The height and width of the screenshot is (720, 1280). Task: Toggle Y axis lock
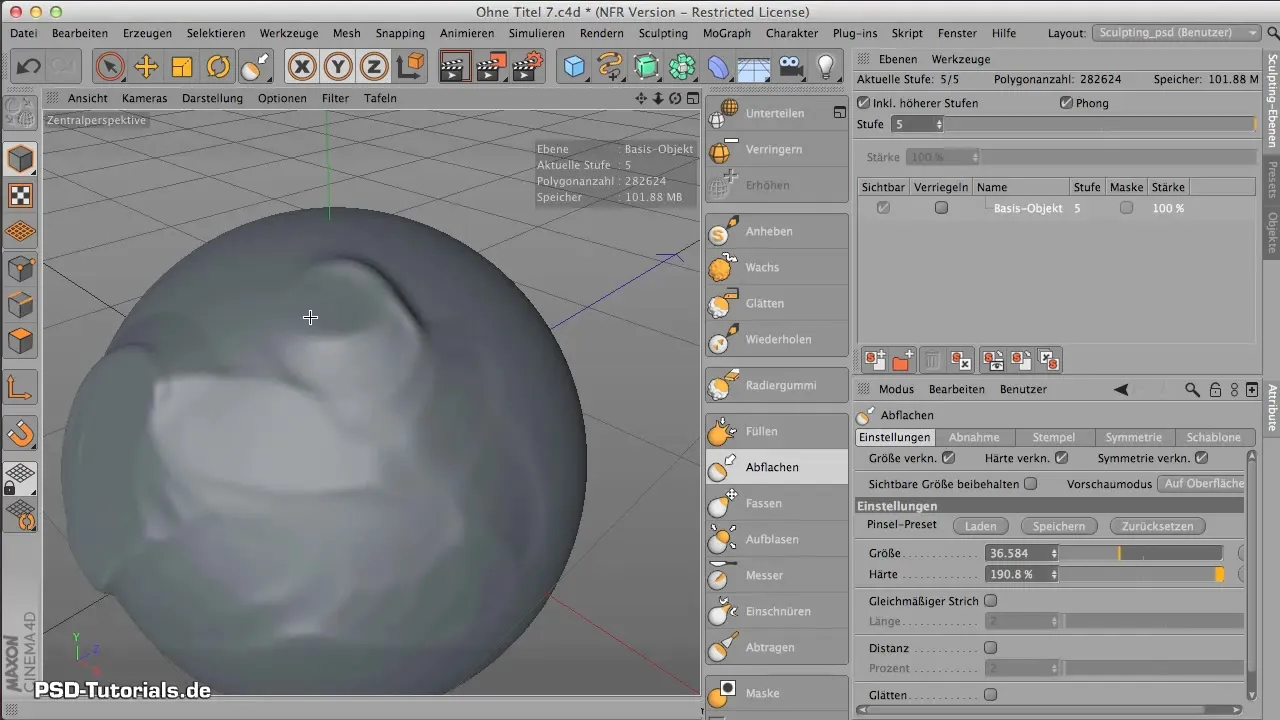click(x=338, y=67)
